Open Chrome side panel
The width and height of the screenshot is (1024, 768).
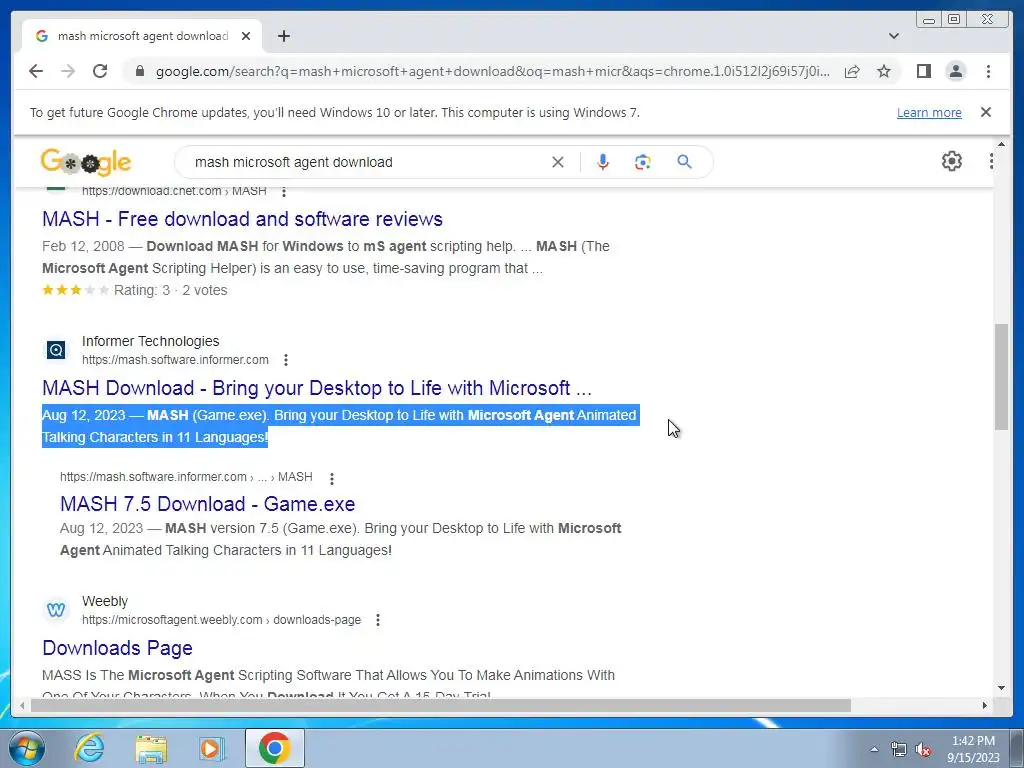[x=923, y=71]
